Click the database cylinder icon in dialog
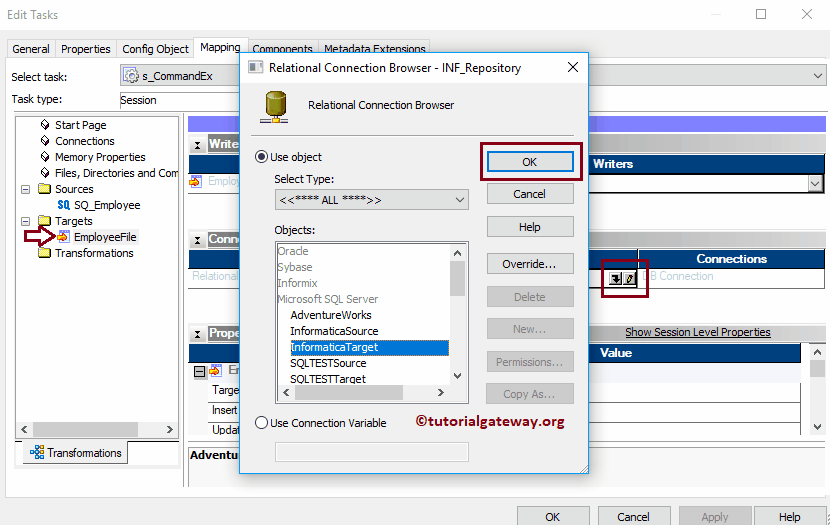Screen dimensions: 830x525 (x=274, y=106)
